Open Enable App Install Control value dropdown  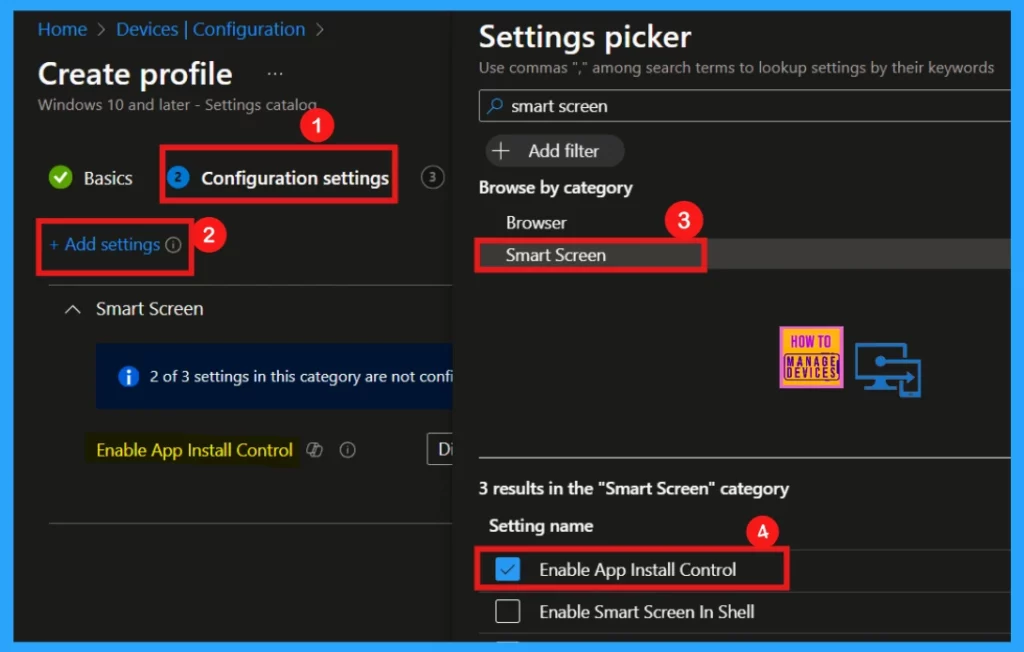pos(440,449)
